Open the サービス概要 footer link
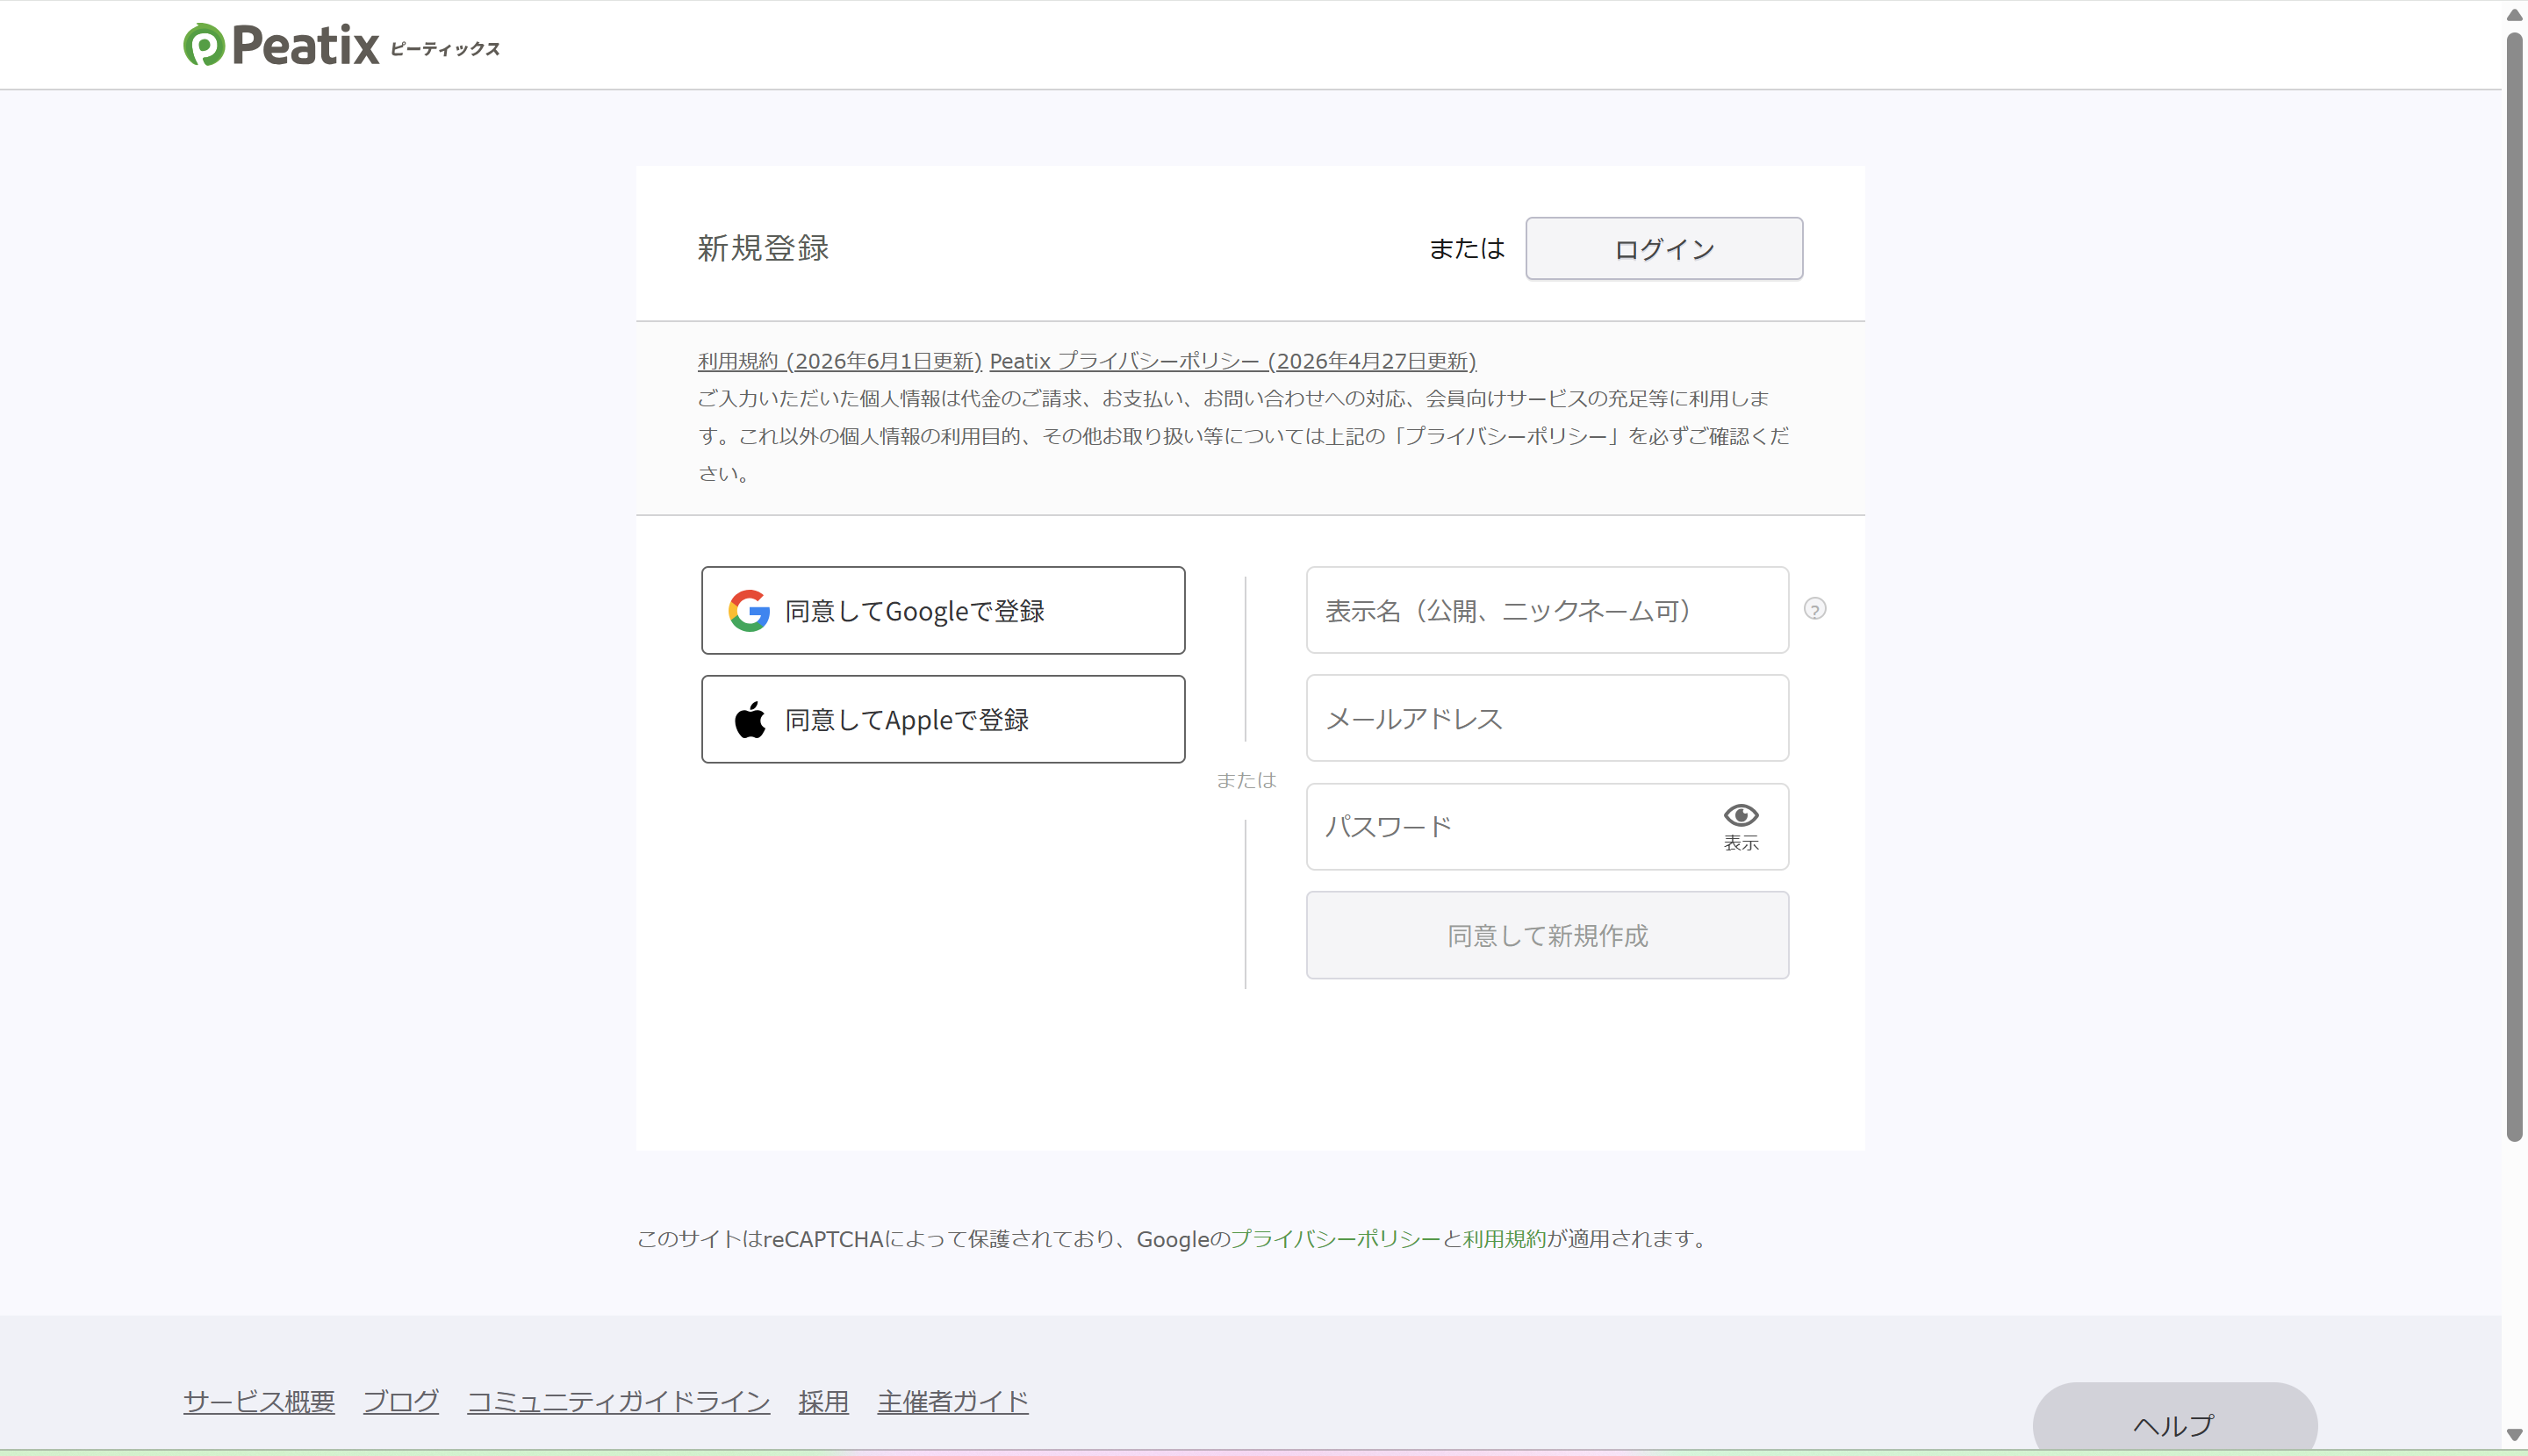Image resolution: width=2528 pixels, height=1456 pixels. pos(258,1401)
